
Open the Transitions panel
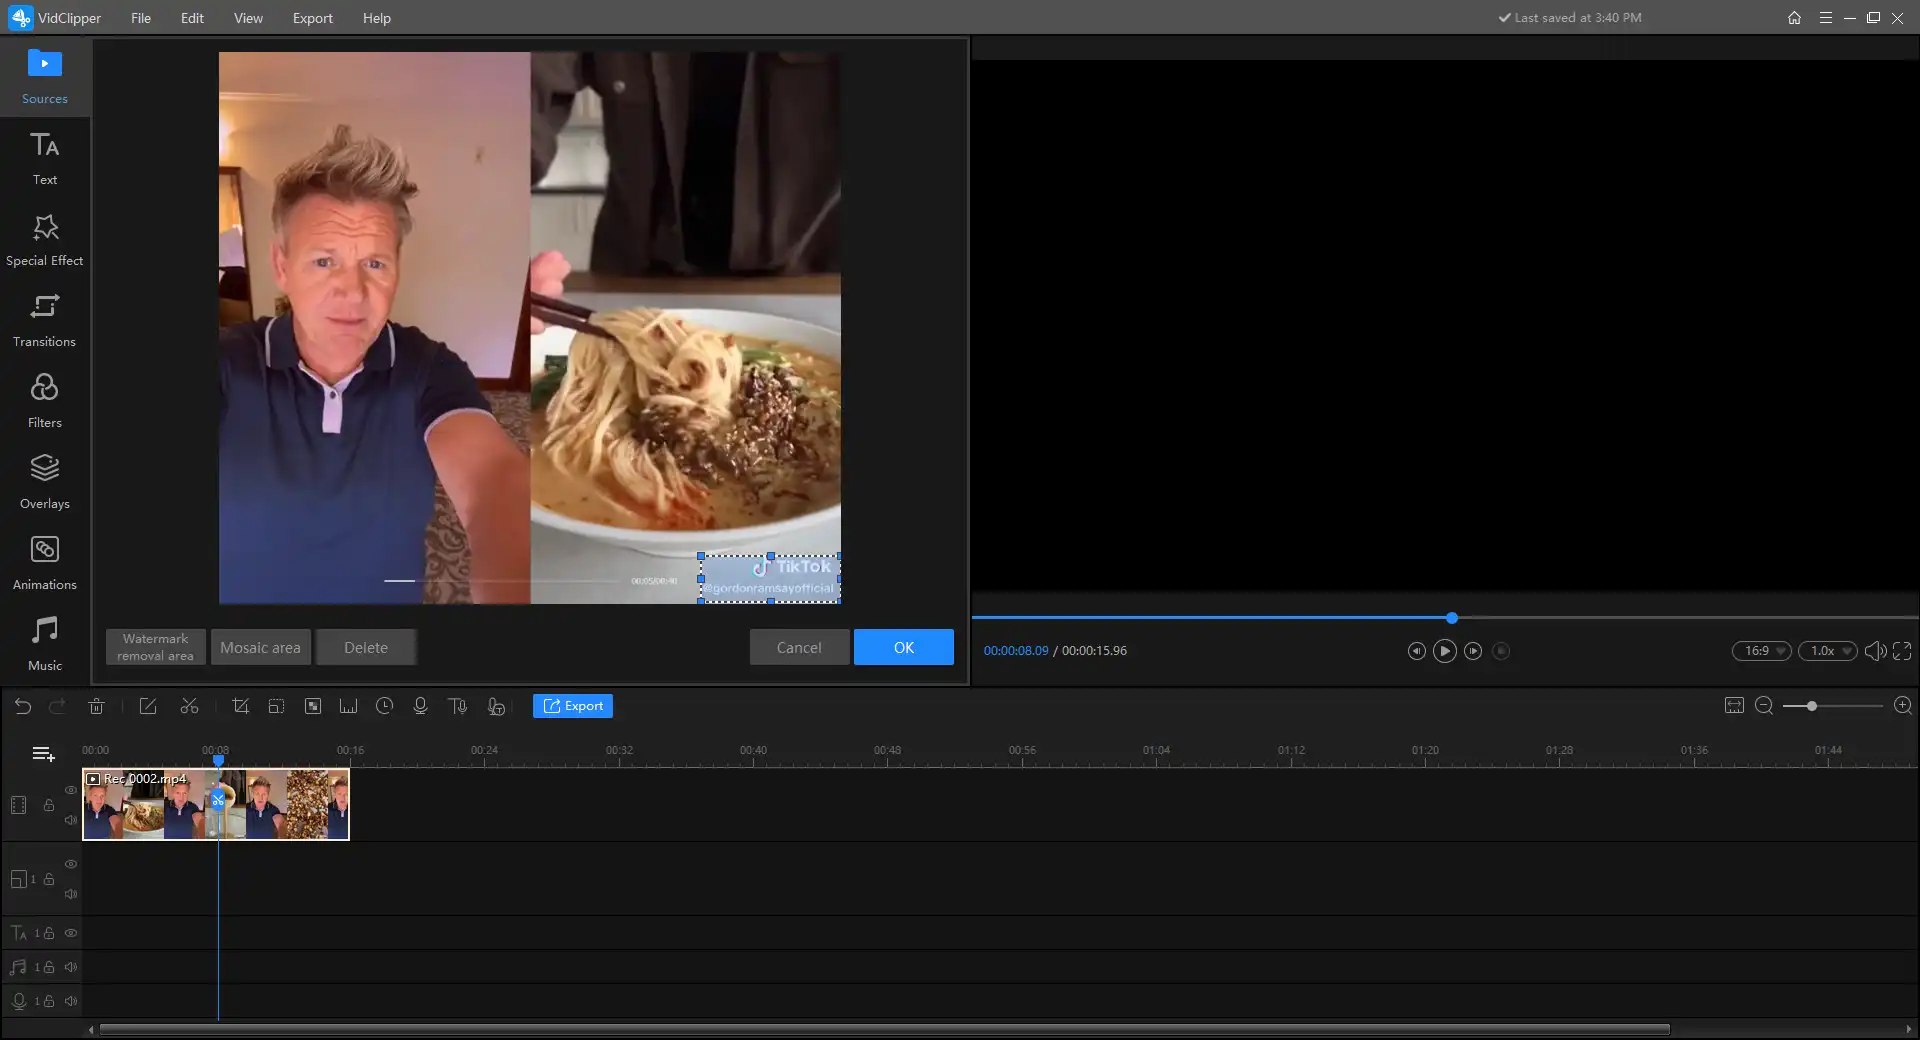coord(45,320)
